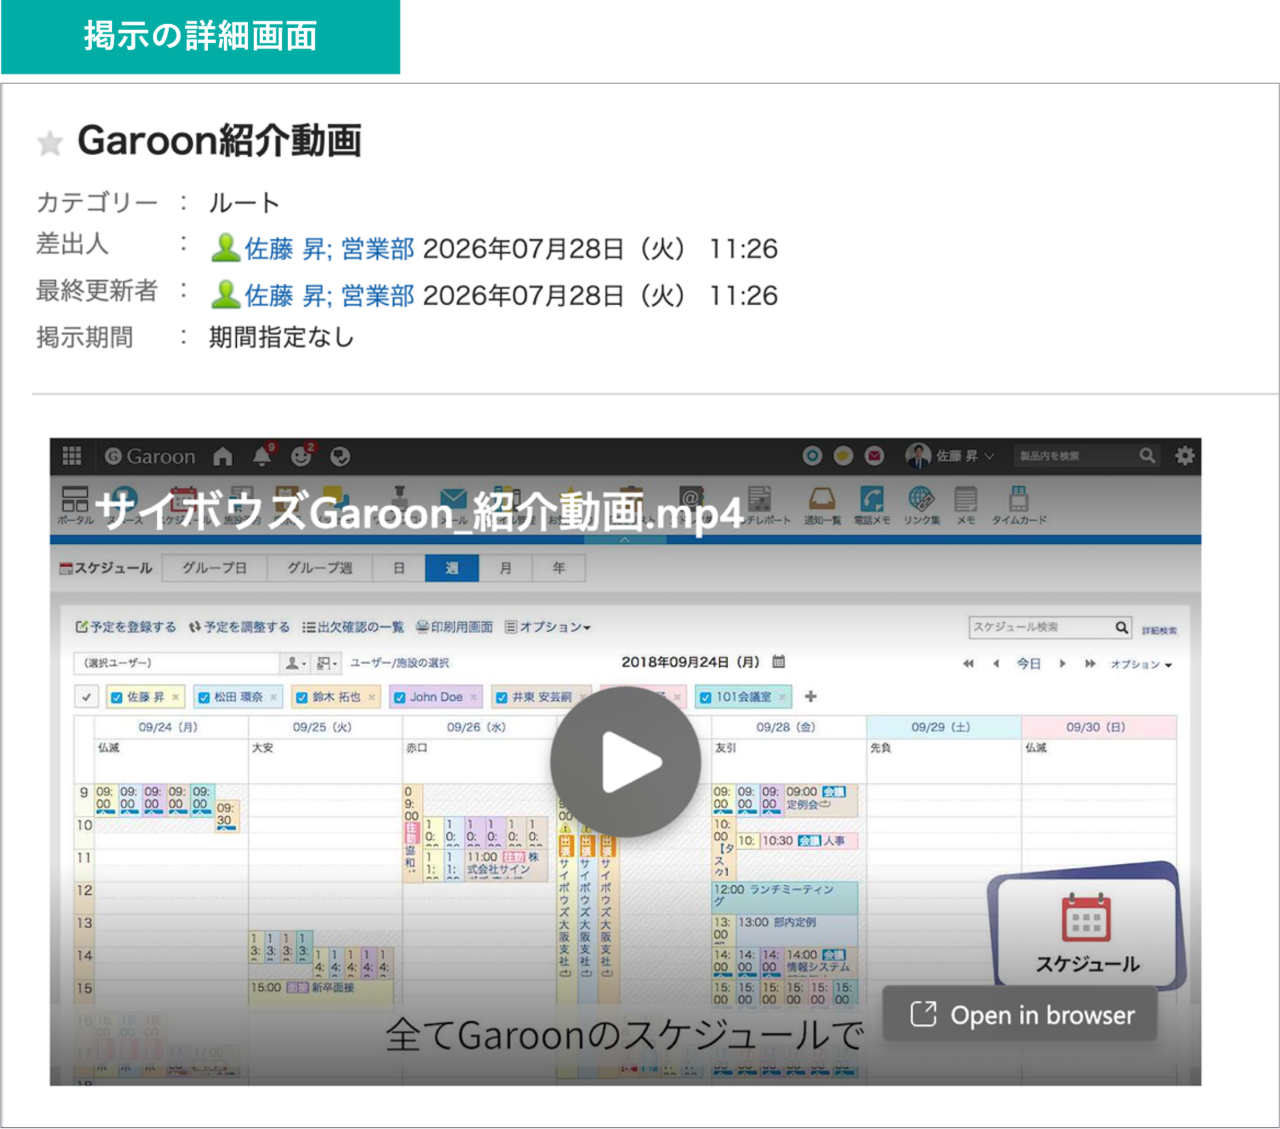The image size is (1280, 1129).
Task: Click the teal circle header icon
Action: tap(812, 456)
